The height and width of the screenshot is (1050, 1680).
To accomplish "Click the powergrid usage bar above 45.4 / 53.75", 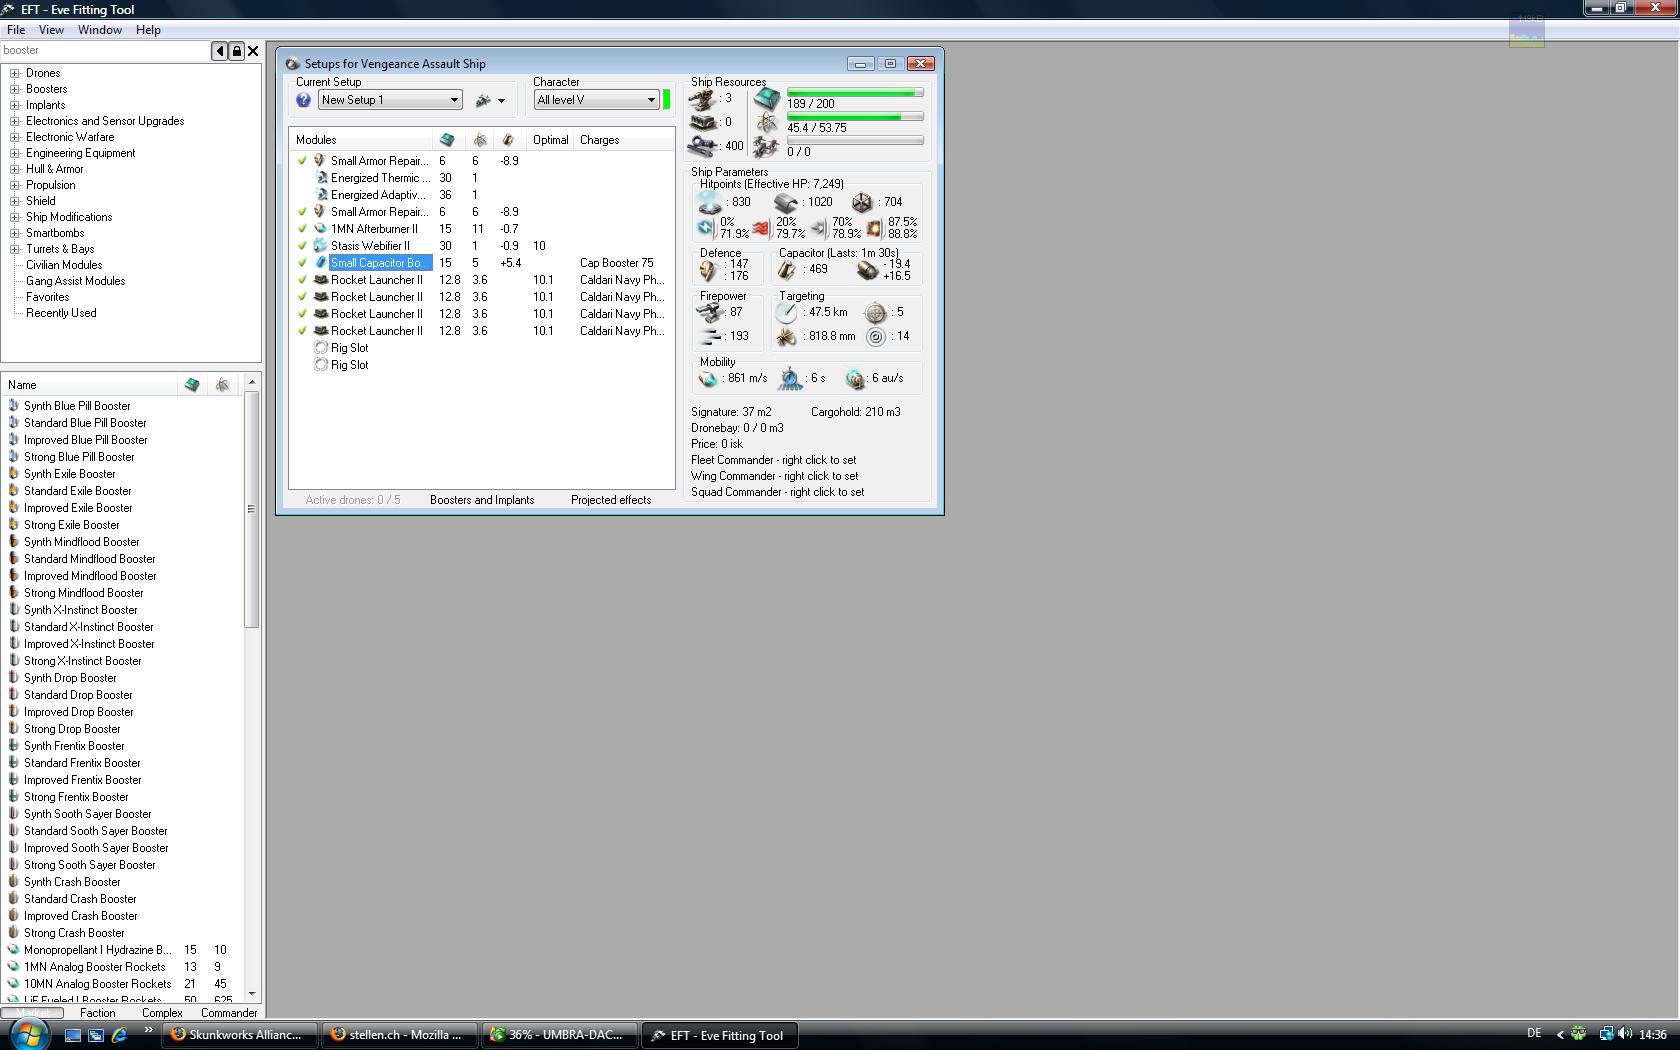I will point(855,117).
